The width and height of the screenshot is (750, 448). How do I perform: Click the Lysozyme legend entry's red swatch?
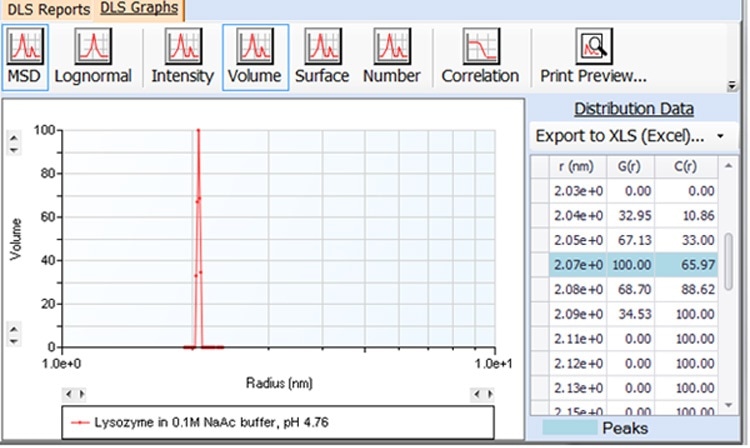point(82,423)
